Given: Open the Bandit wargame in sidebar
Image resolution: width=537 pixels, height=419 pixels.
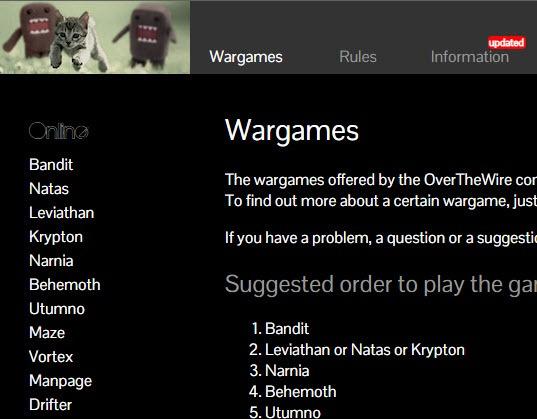Looking at the screenshot, I should tap(51, 165).
